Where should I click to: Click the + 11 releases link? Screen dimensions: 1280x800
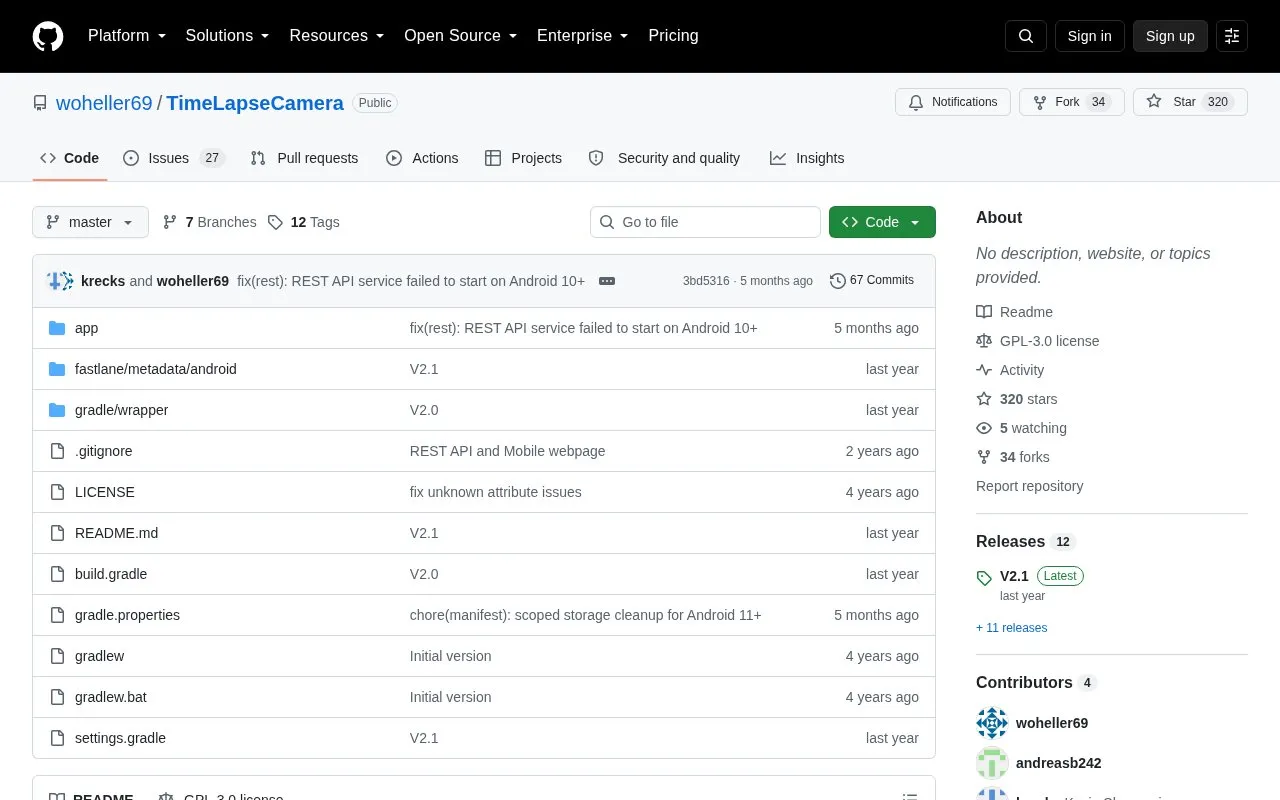coord(1011,628)
